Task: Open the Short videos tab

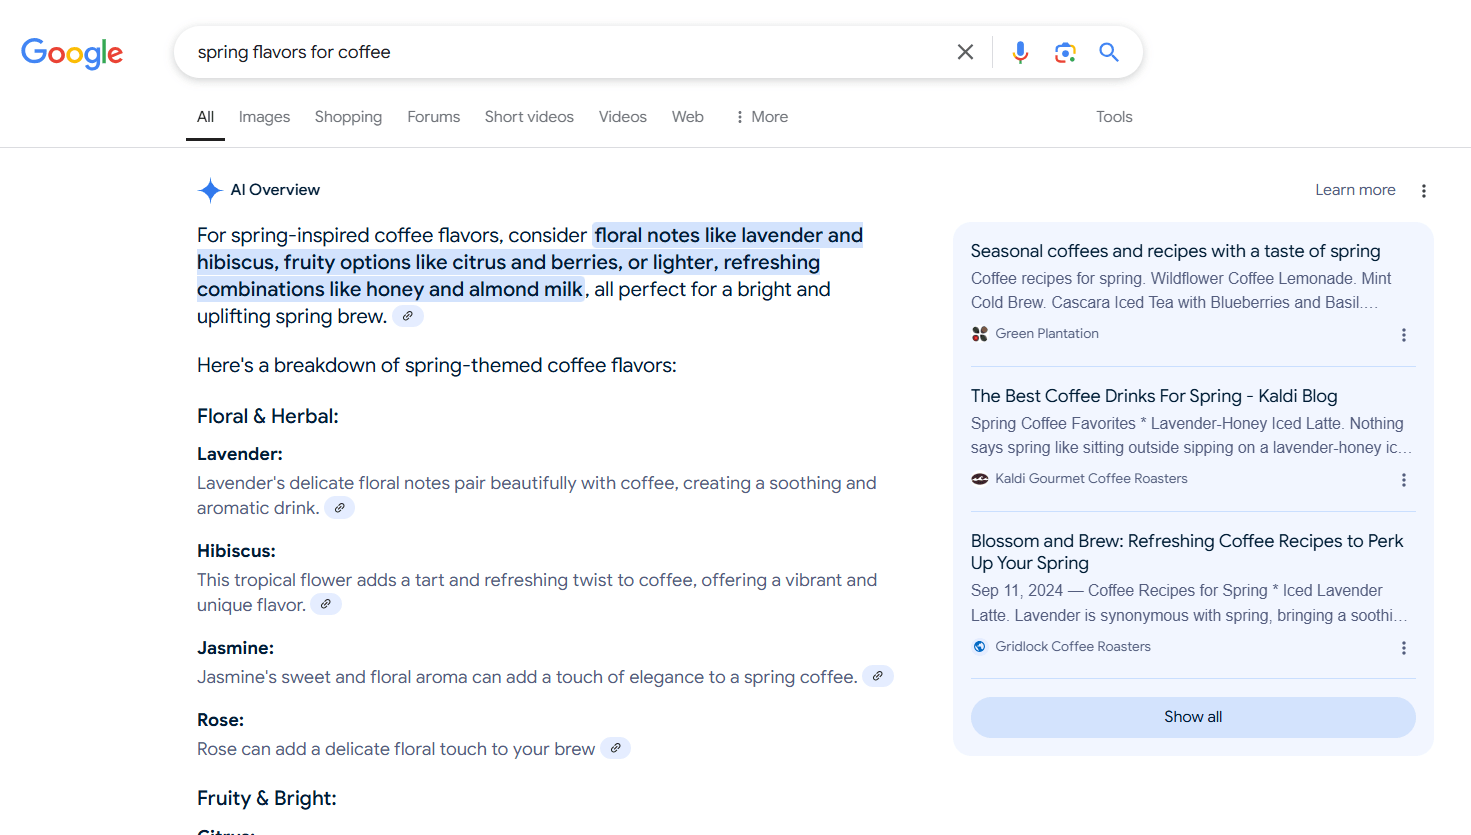Action: coord(529,117)
